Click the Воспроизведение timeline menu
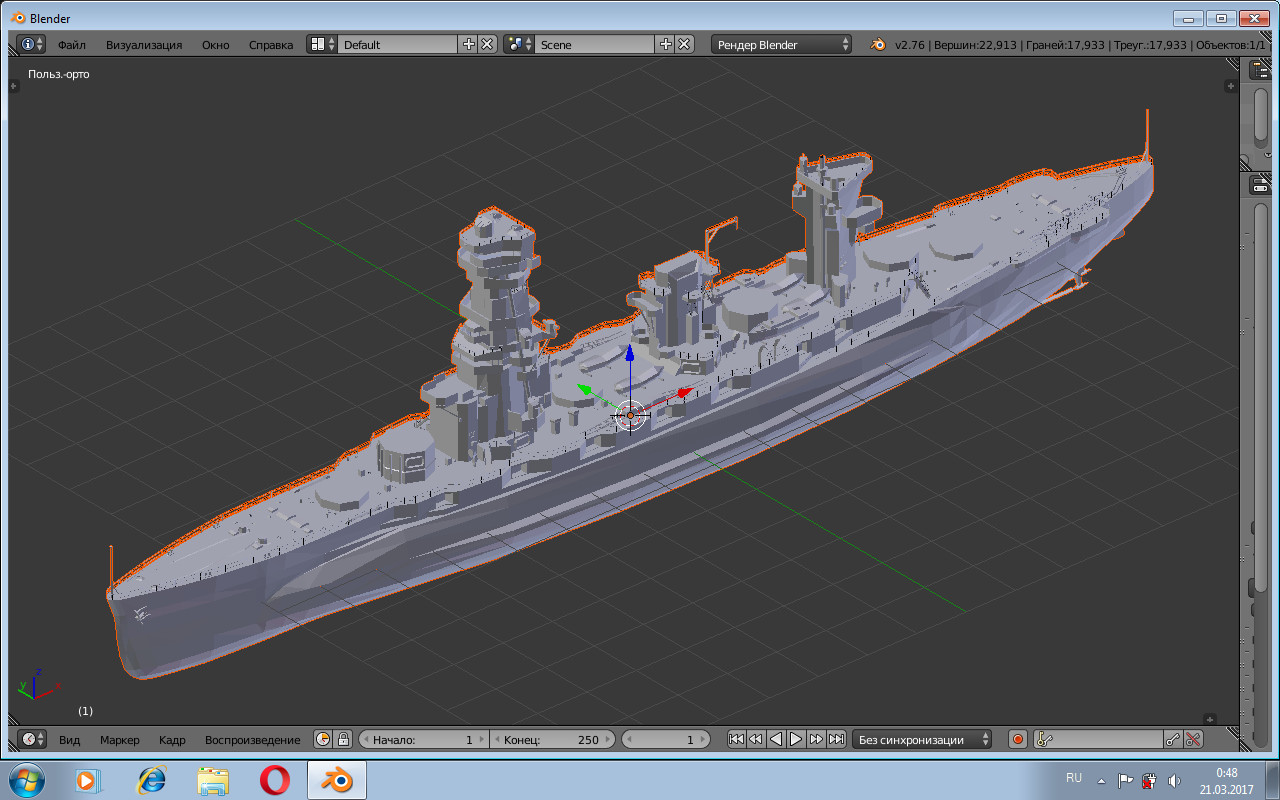The height and width of the screenshot is (800, 1280). pyautogui.click(x=252, y=739)
